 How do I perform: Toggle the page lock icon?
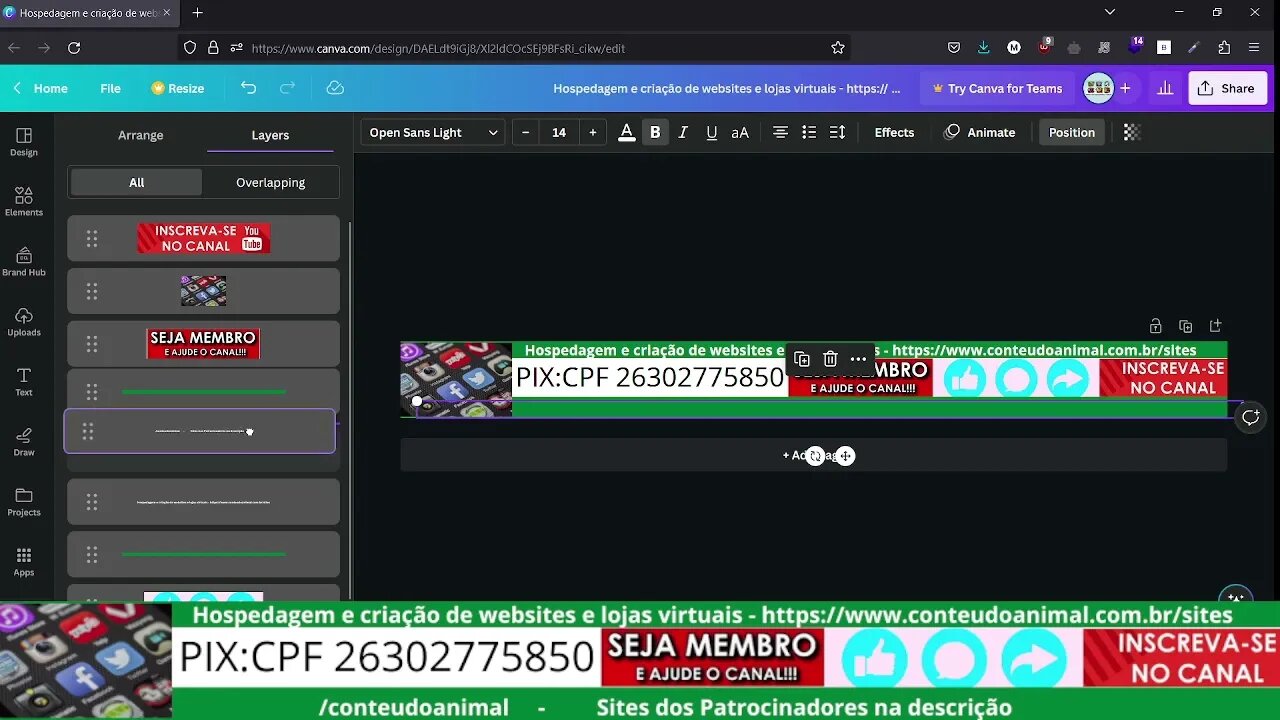1155,326
